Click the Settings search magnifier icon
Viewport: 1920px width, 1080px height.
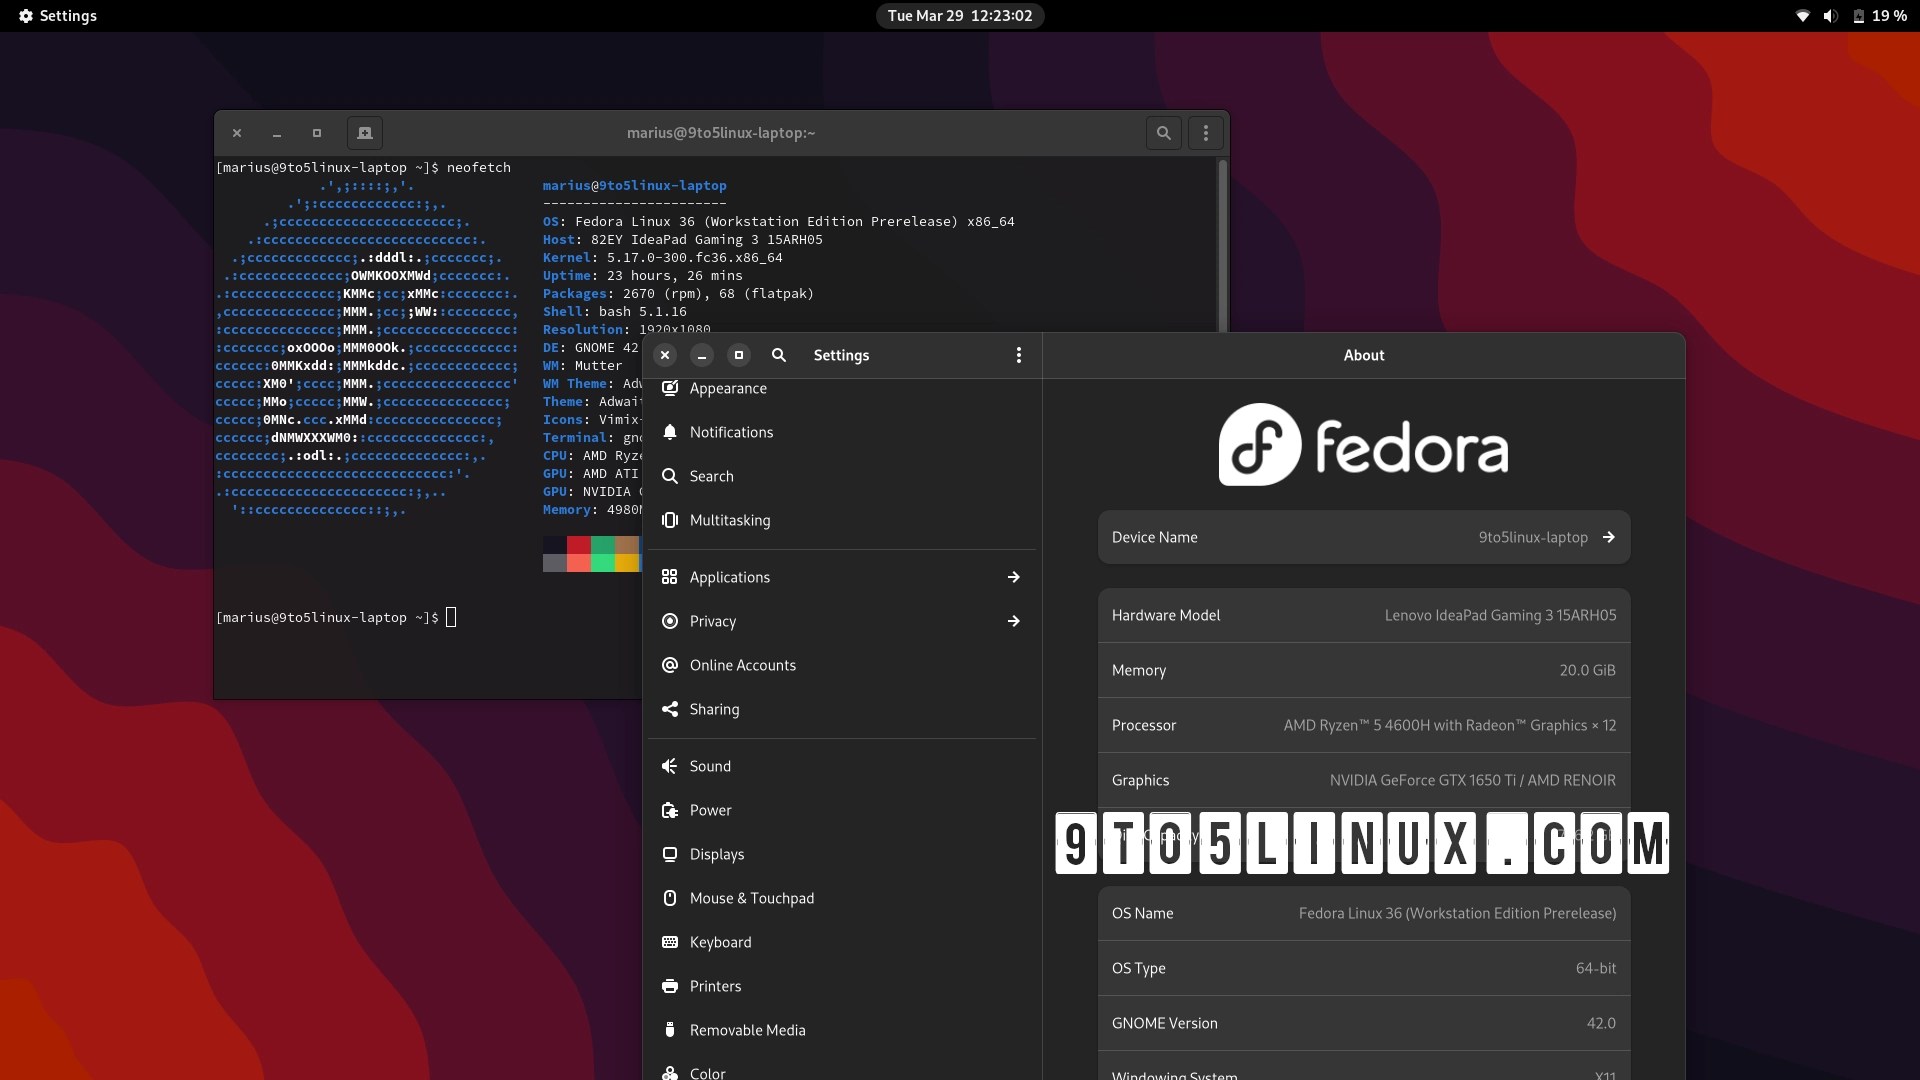point(779,355)
